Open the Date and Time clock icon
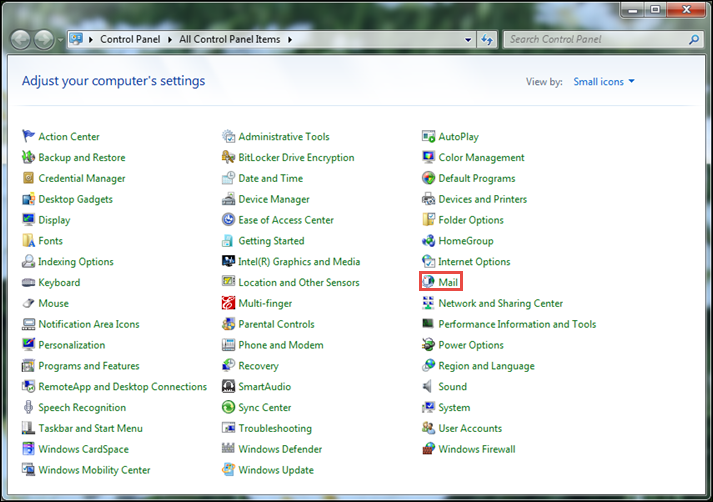Screen dimensions: 713x502 228,178
